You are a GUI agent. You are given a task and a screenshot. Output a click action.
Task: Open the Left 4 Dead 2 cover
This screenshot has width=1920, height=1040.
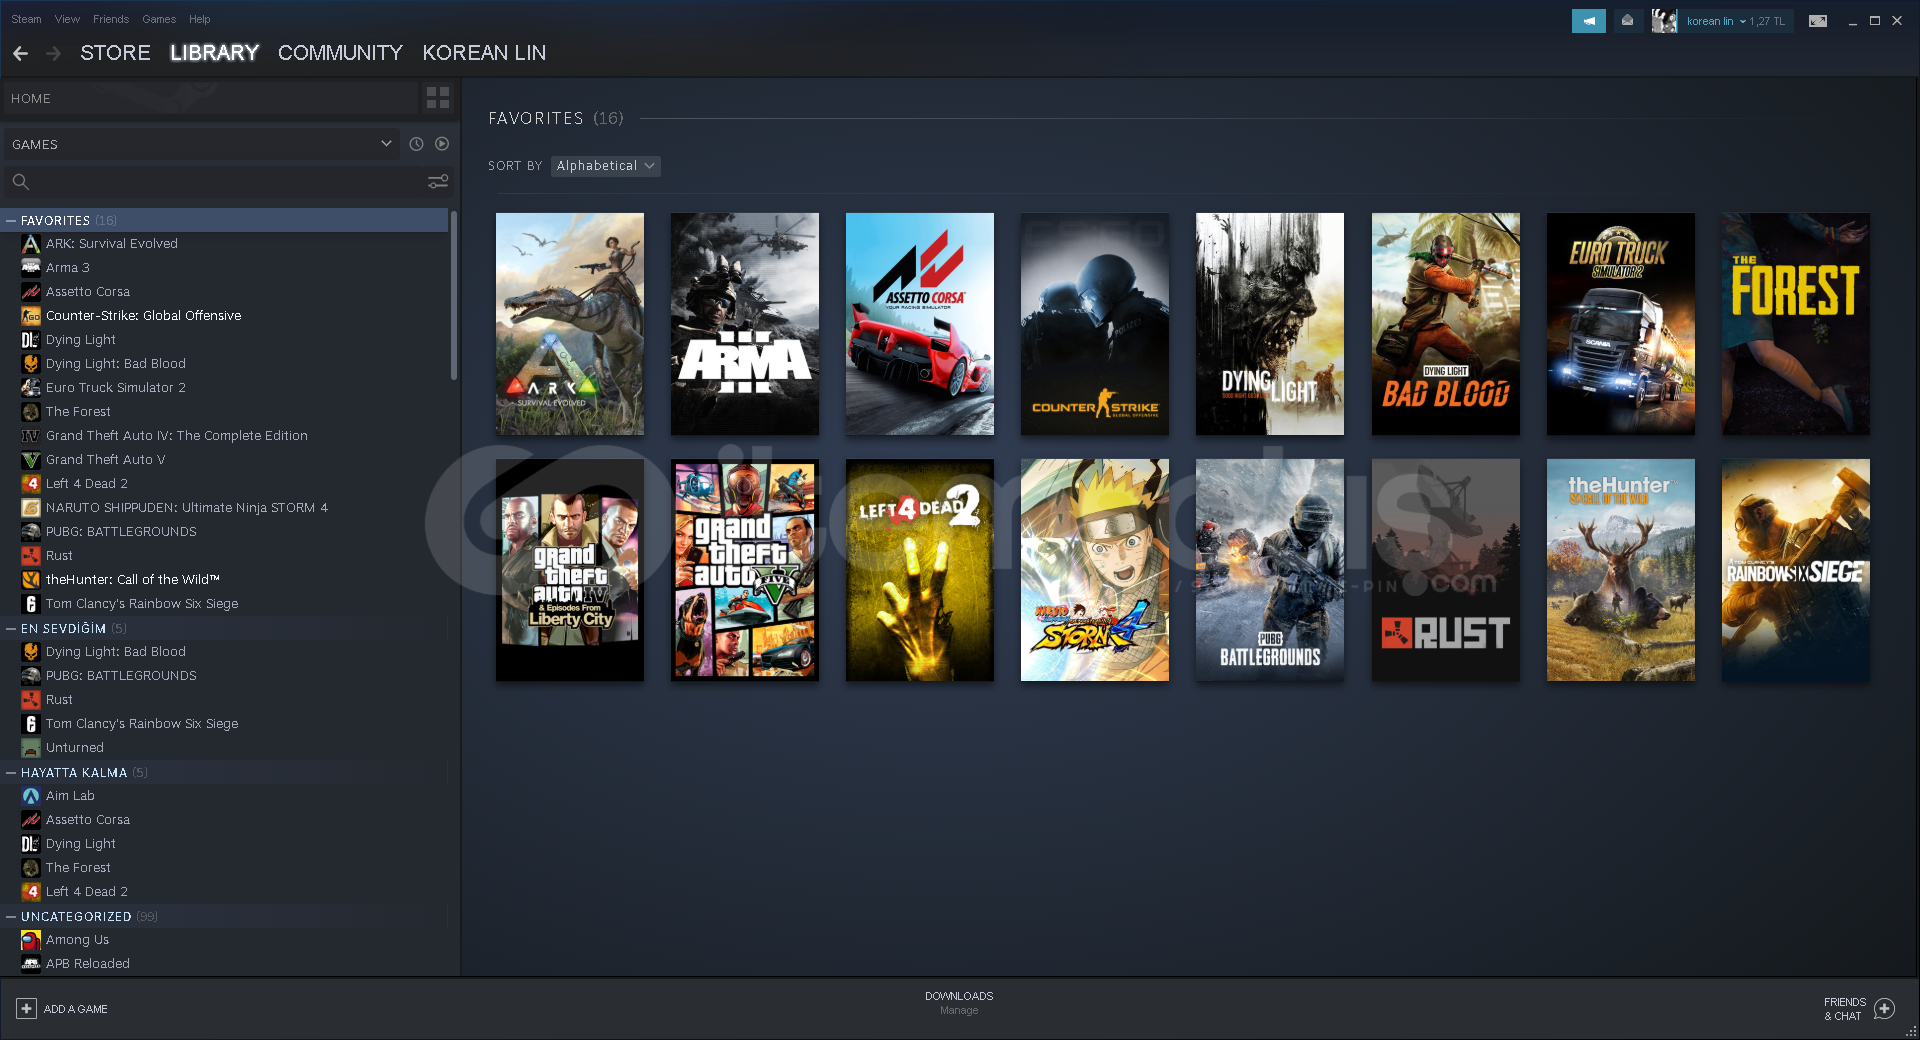(920, 570)
